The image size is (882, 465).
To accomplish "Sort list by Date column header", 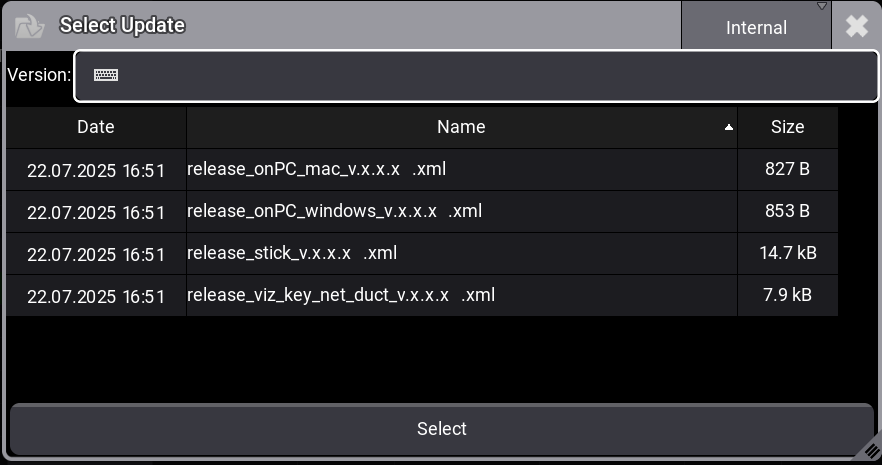I will coord(96,127).
